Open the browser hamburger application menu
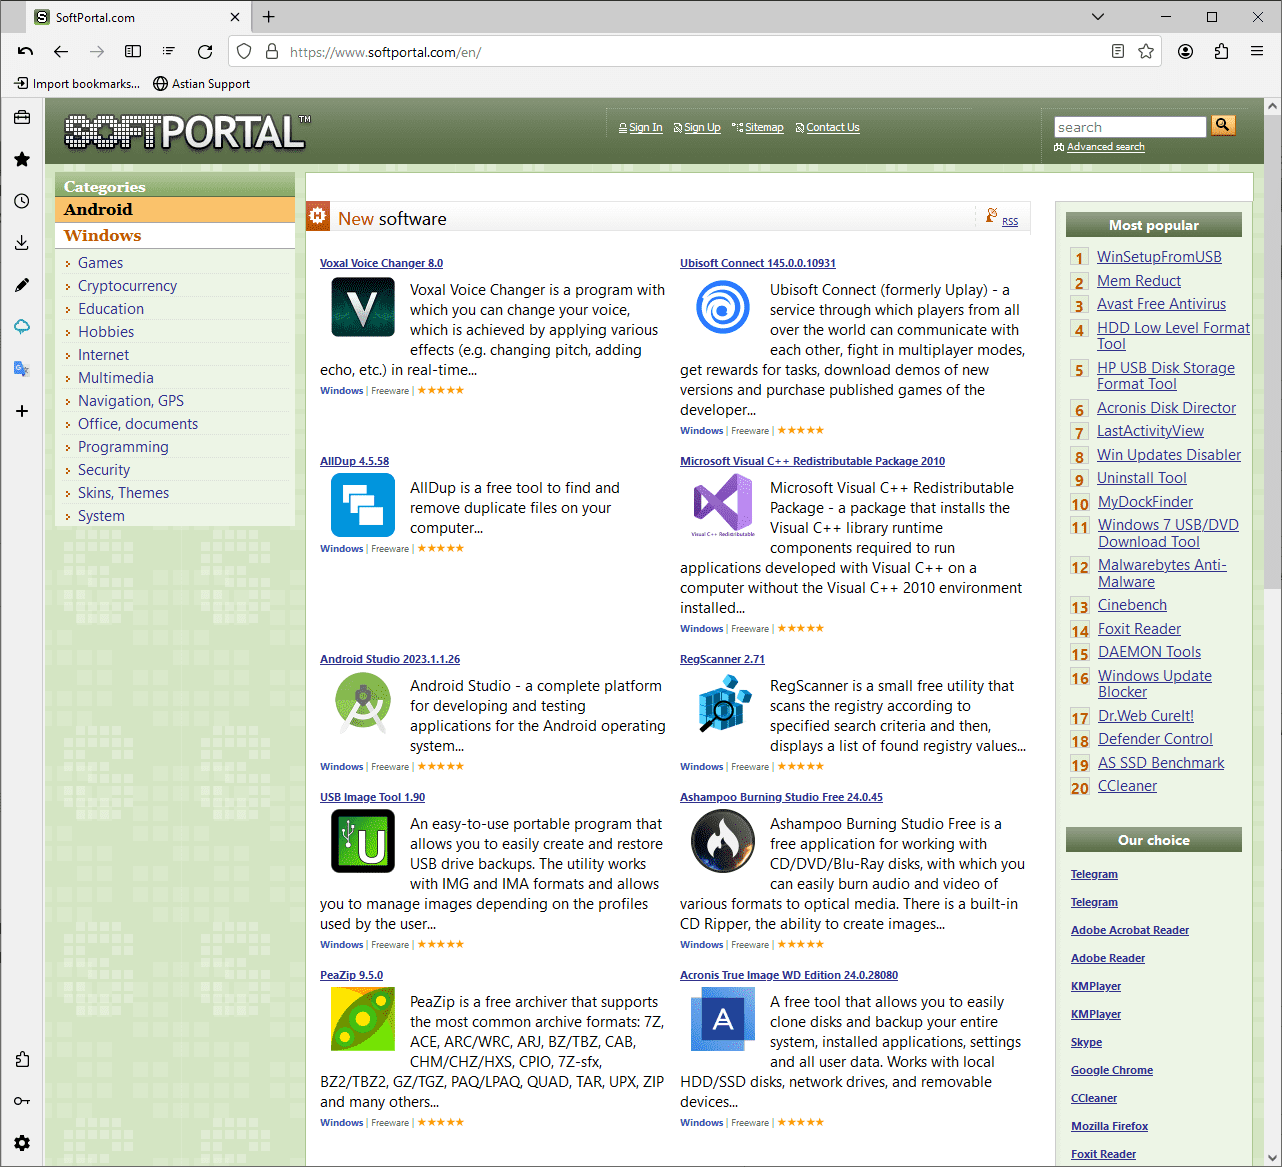 coord(1257,52)
